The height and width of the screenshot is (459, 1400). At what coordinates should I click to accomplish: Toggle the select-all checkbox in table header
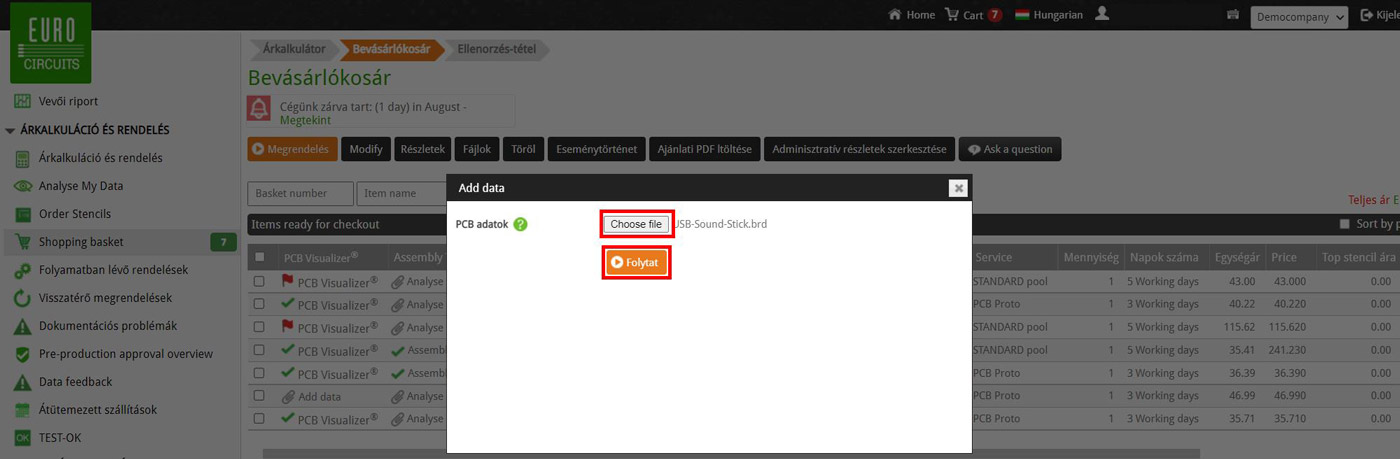(260, 257)
